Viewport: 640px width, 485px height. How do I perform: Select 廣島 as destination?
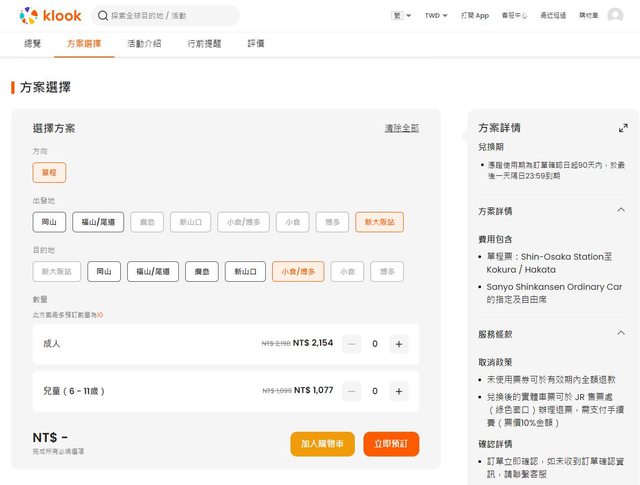pos(201,272)
